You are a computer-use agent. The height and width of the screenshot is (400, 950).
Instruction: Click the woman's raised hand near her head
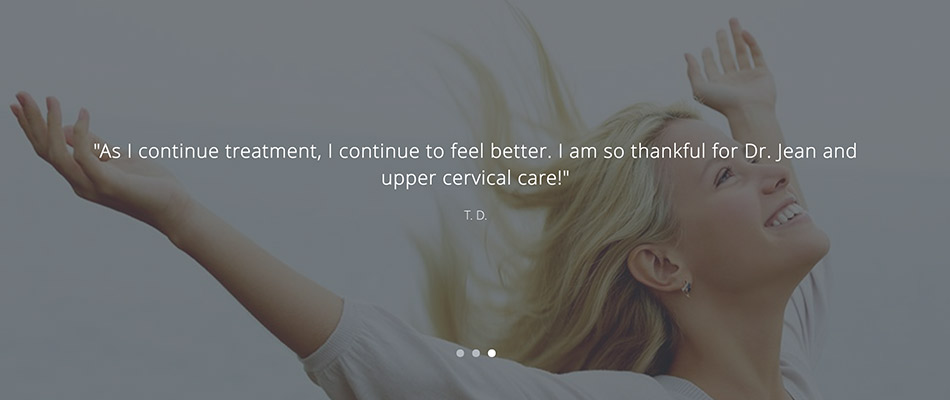tap(731, 70)
